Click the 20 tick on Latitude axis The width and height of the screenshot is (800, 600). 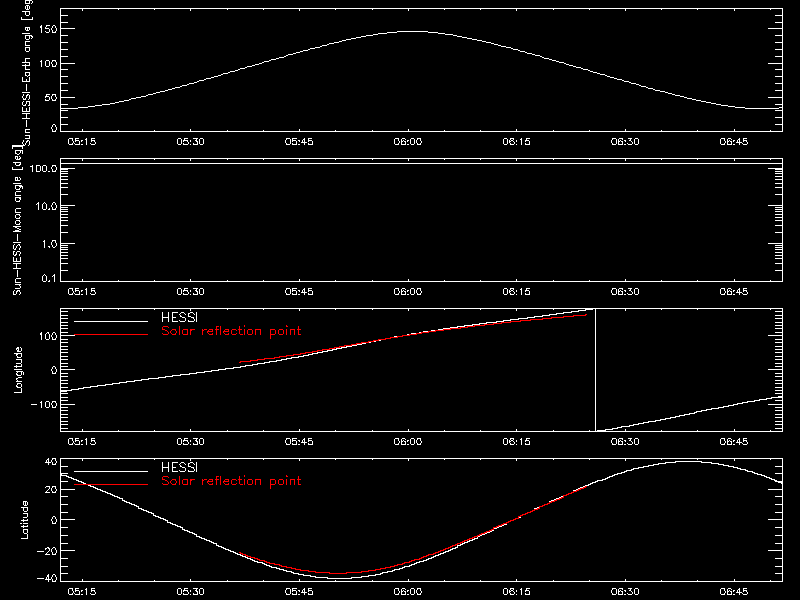51,489
